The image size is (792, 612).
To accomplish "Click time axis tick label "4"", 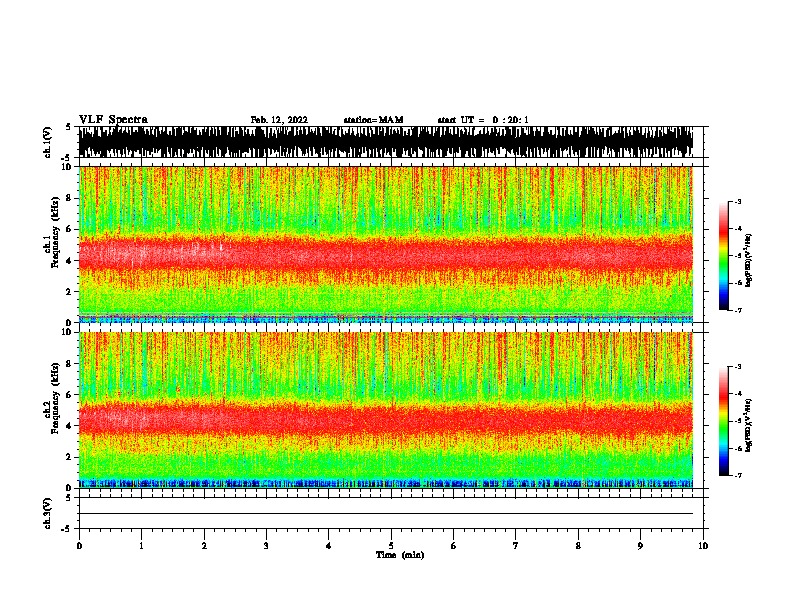I will click(329, 546).
